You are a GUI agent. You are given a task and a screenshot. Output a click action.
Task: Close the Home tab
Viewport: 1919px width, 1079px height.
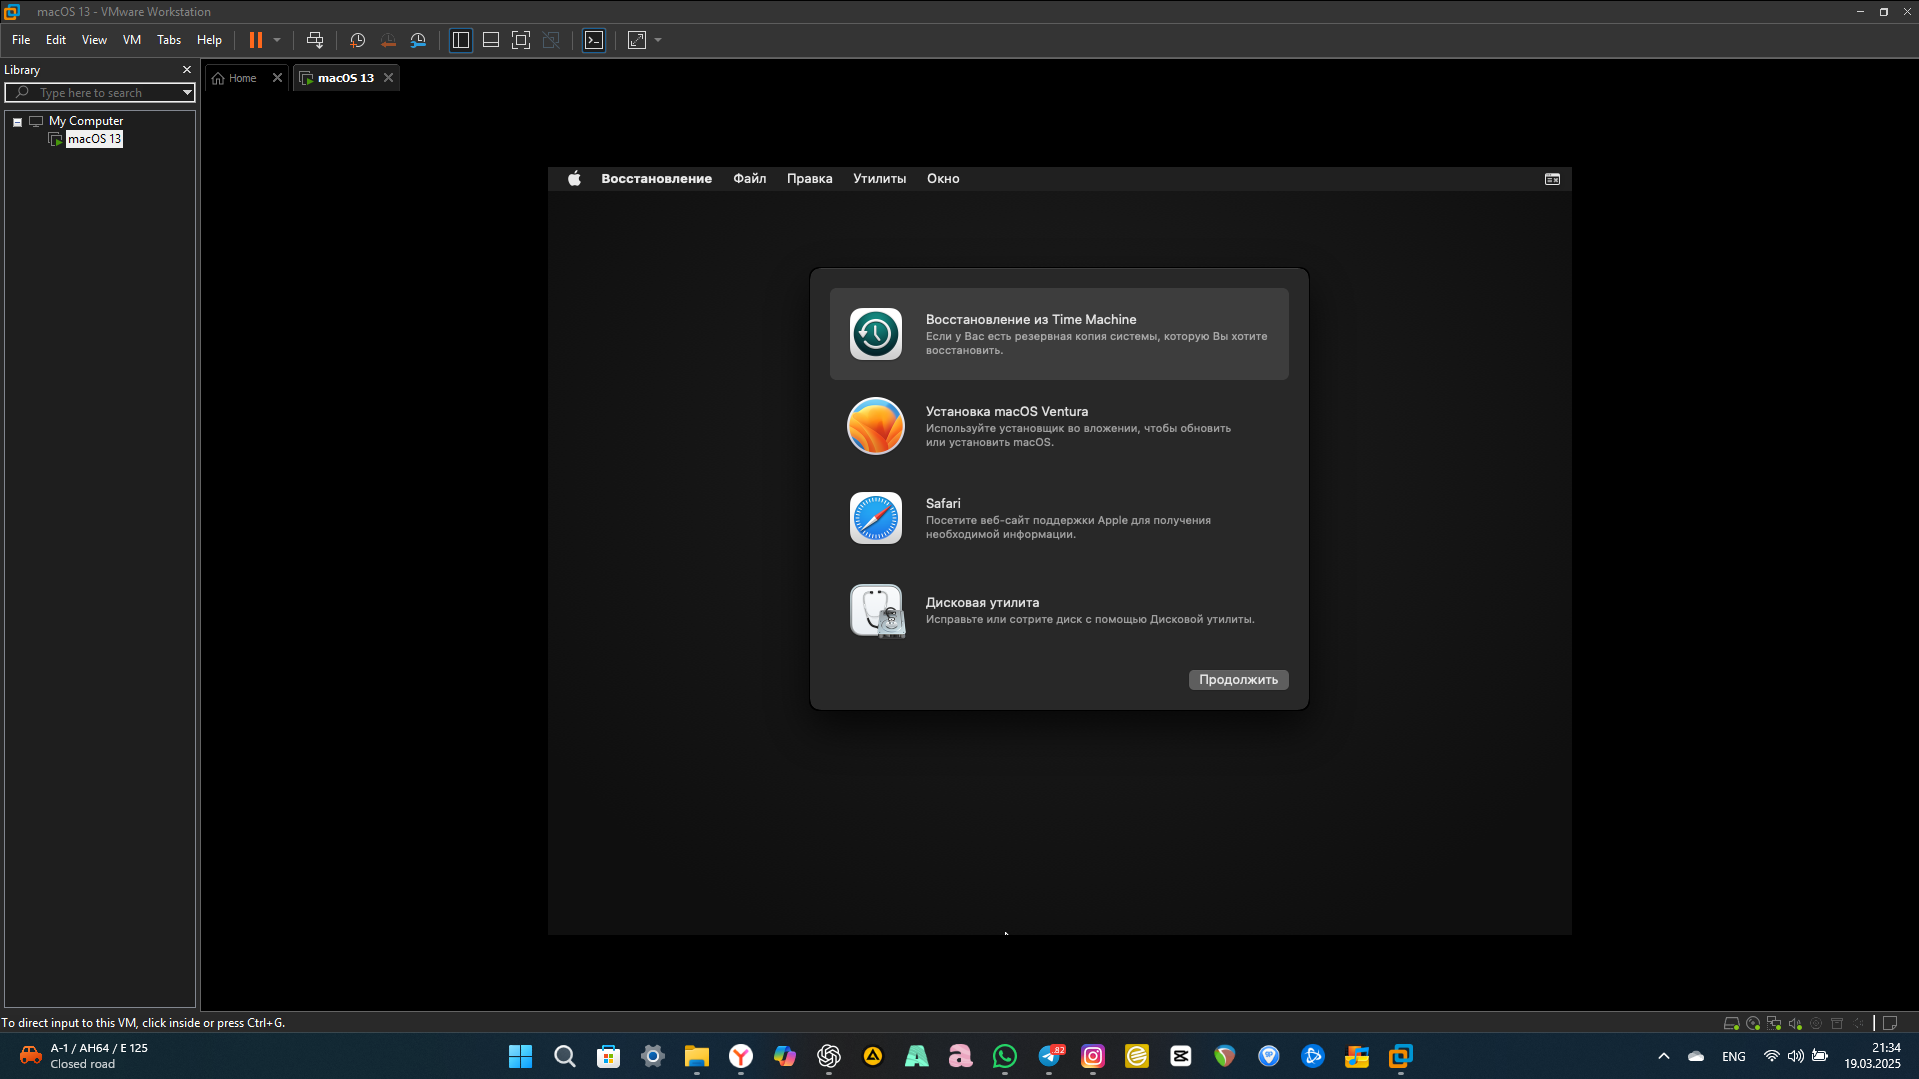tap(277, 78)
